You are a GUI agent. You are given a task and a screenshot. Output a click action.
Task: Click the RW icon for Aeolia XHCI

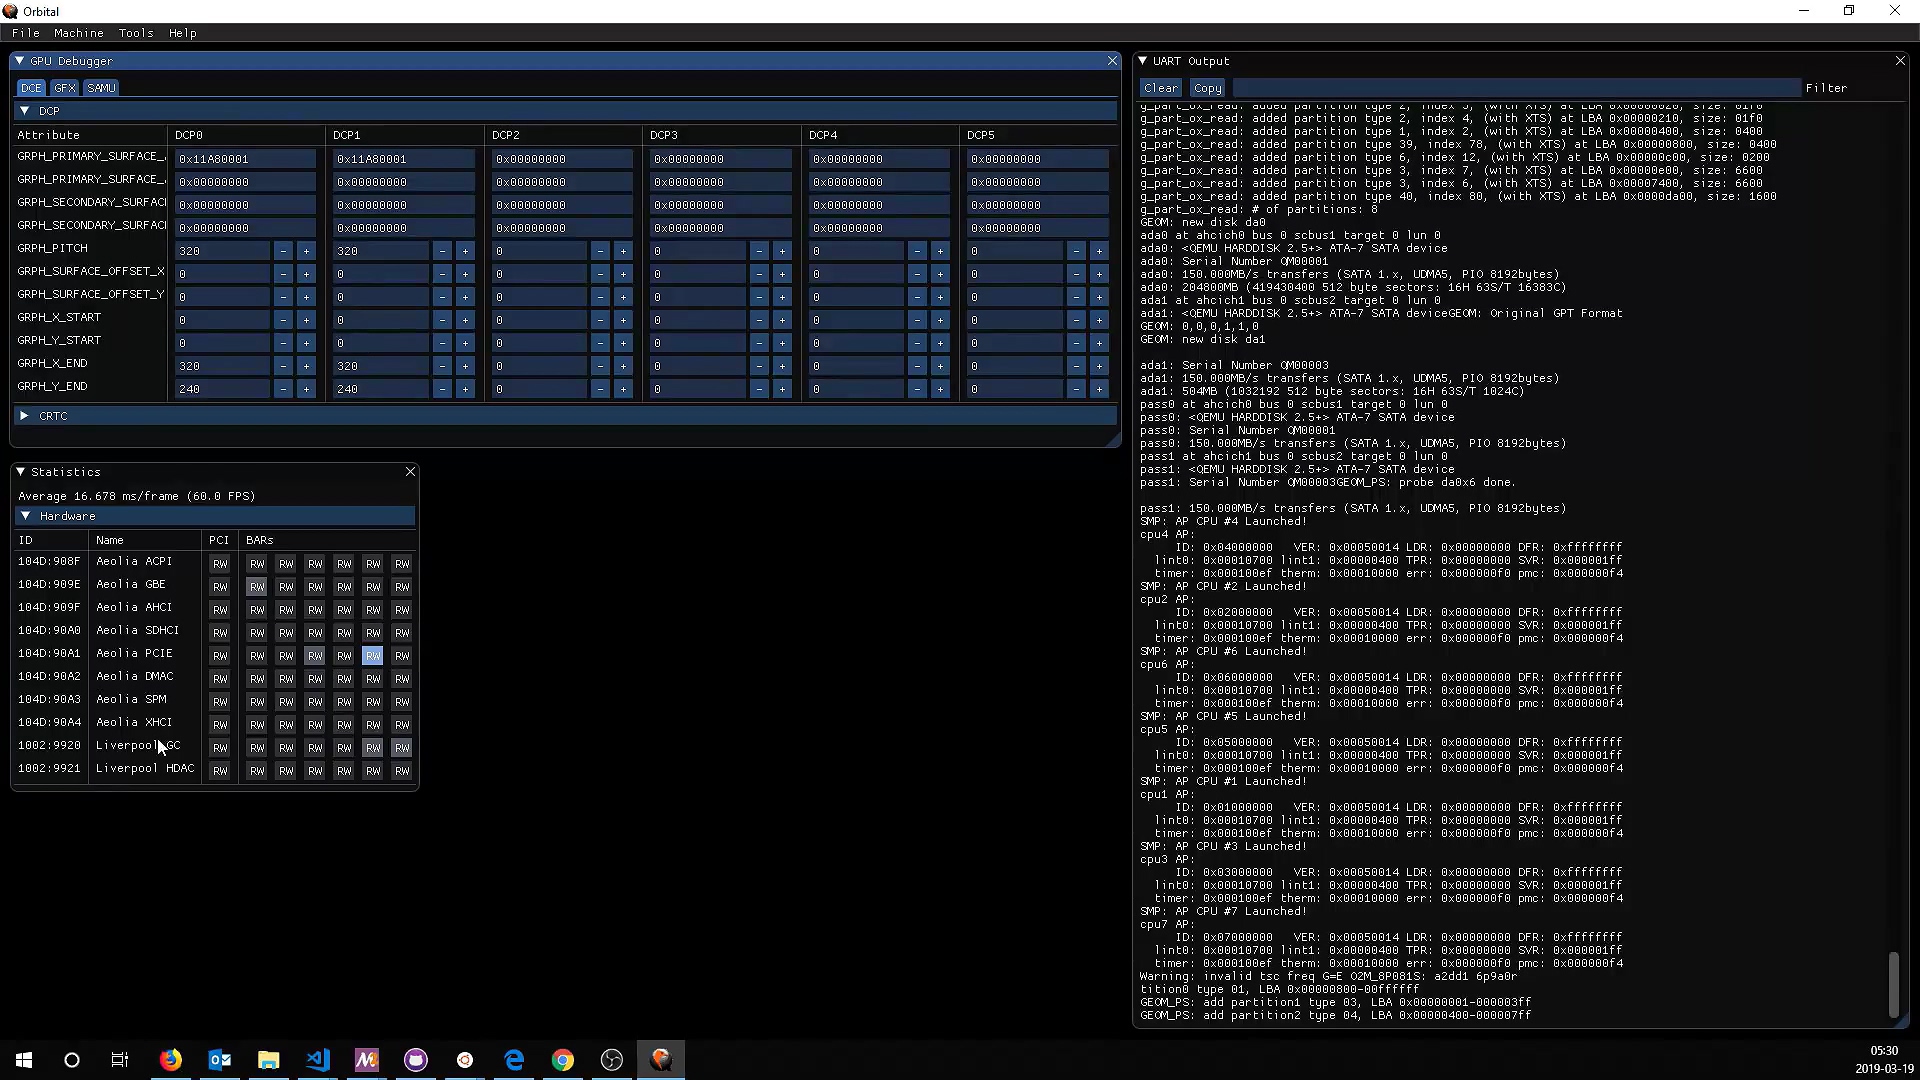219,724
